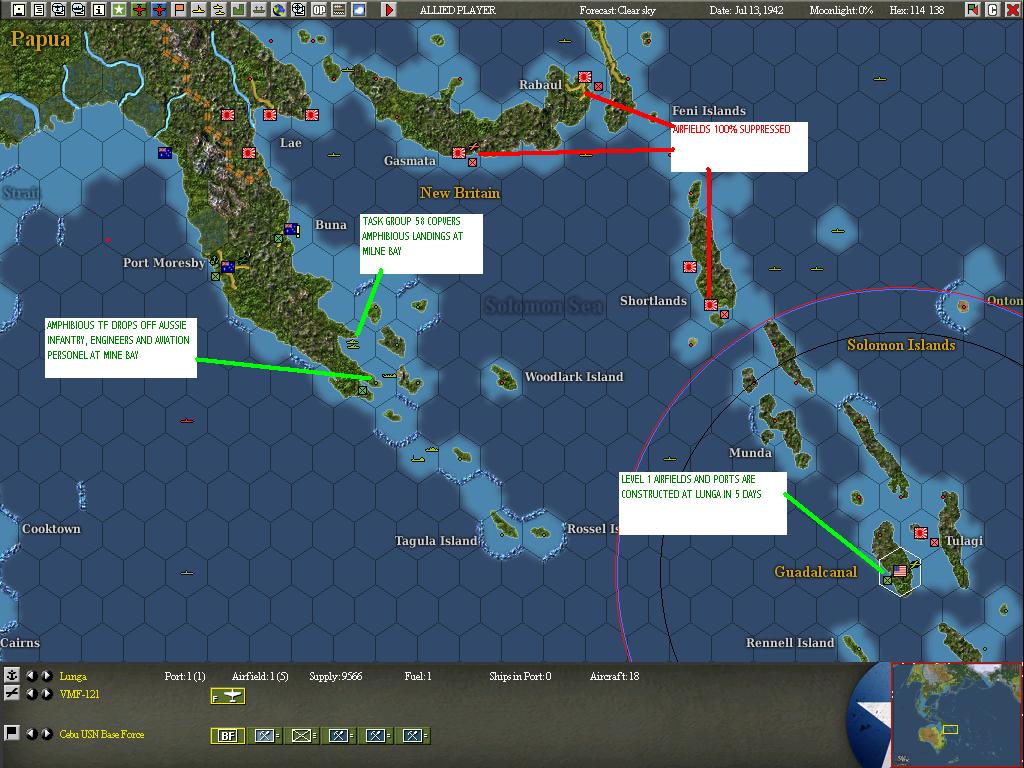The height and width of the screenshot is (768, 1024).
Task: Click 'Date: Jul 13, 1942' status text
Action: click(746, 10)
